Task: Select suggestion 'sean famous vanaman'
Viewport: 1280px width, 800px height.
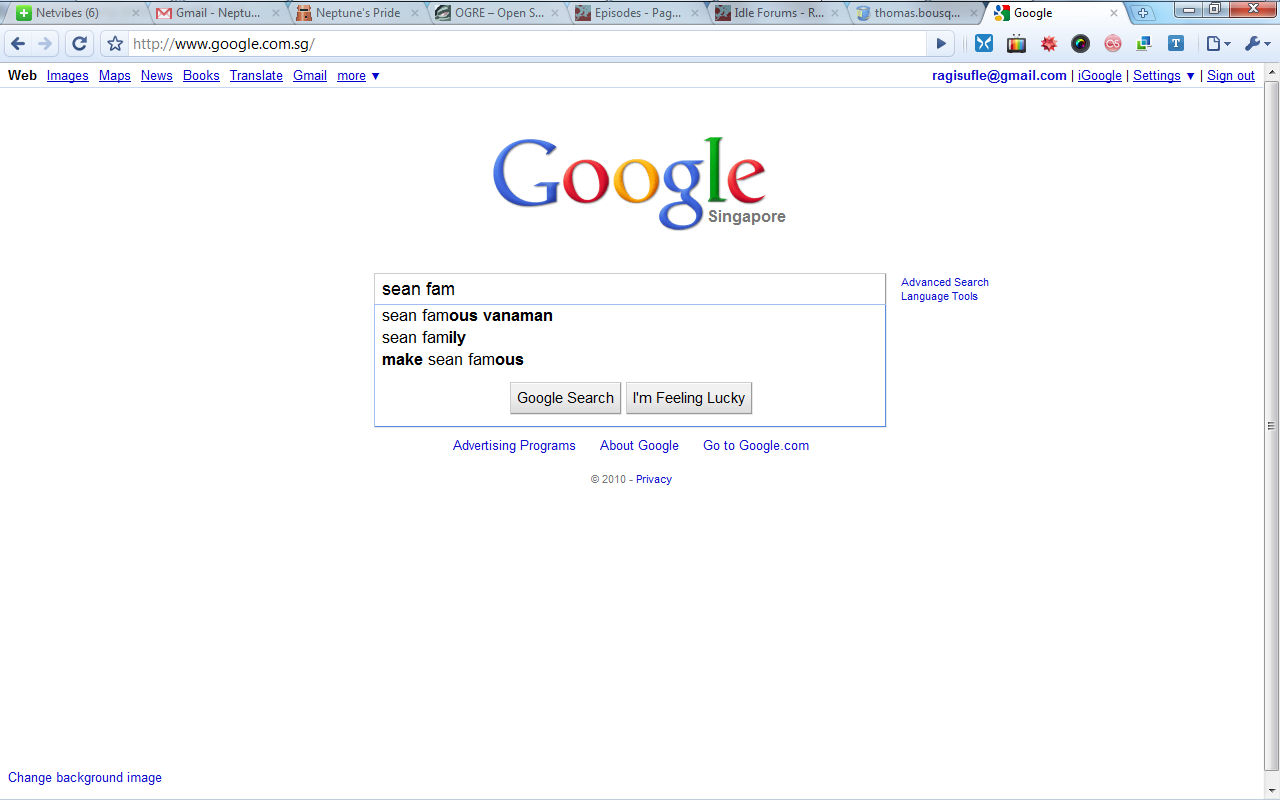Action: point(630,316)
